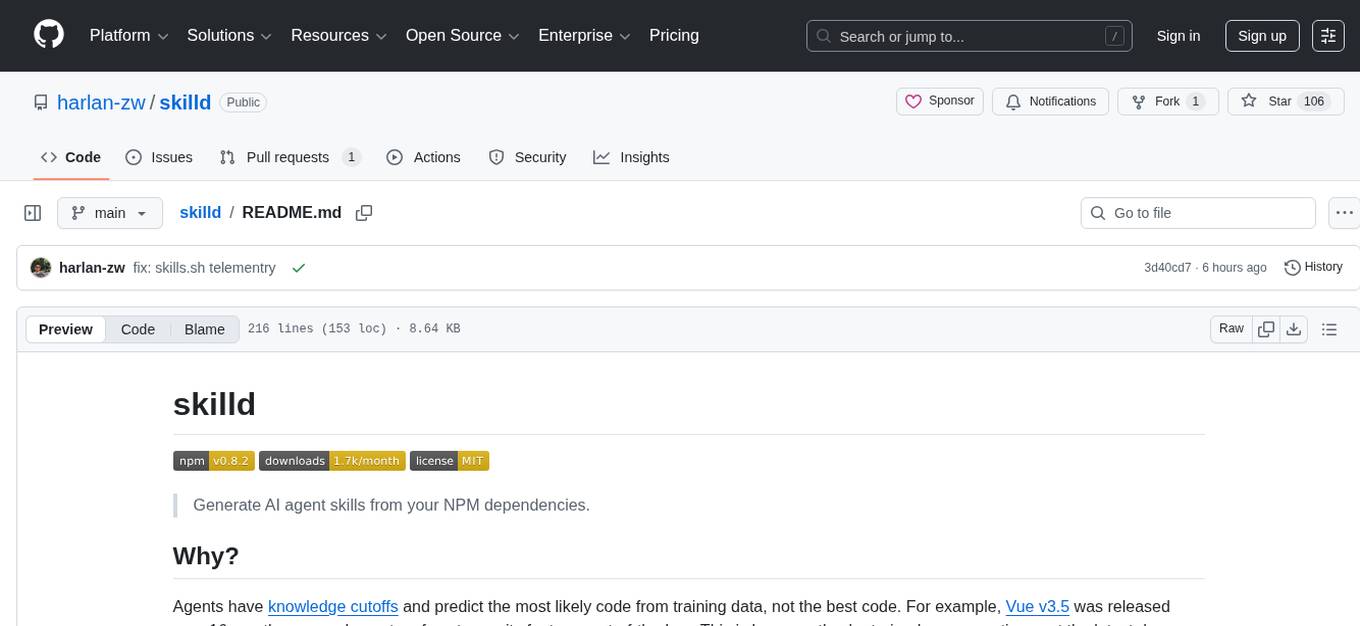
Task: Focus the Go to file field
Action: click(x=1198, y=213)
